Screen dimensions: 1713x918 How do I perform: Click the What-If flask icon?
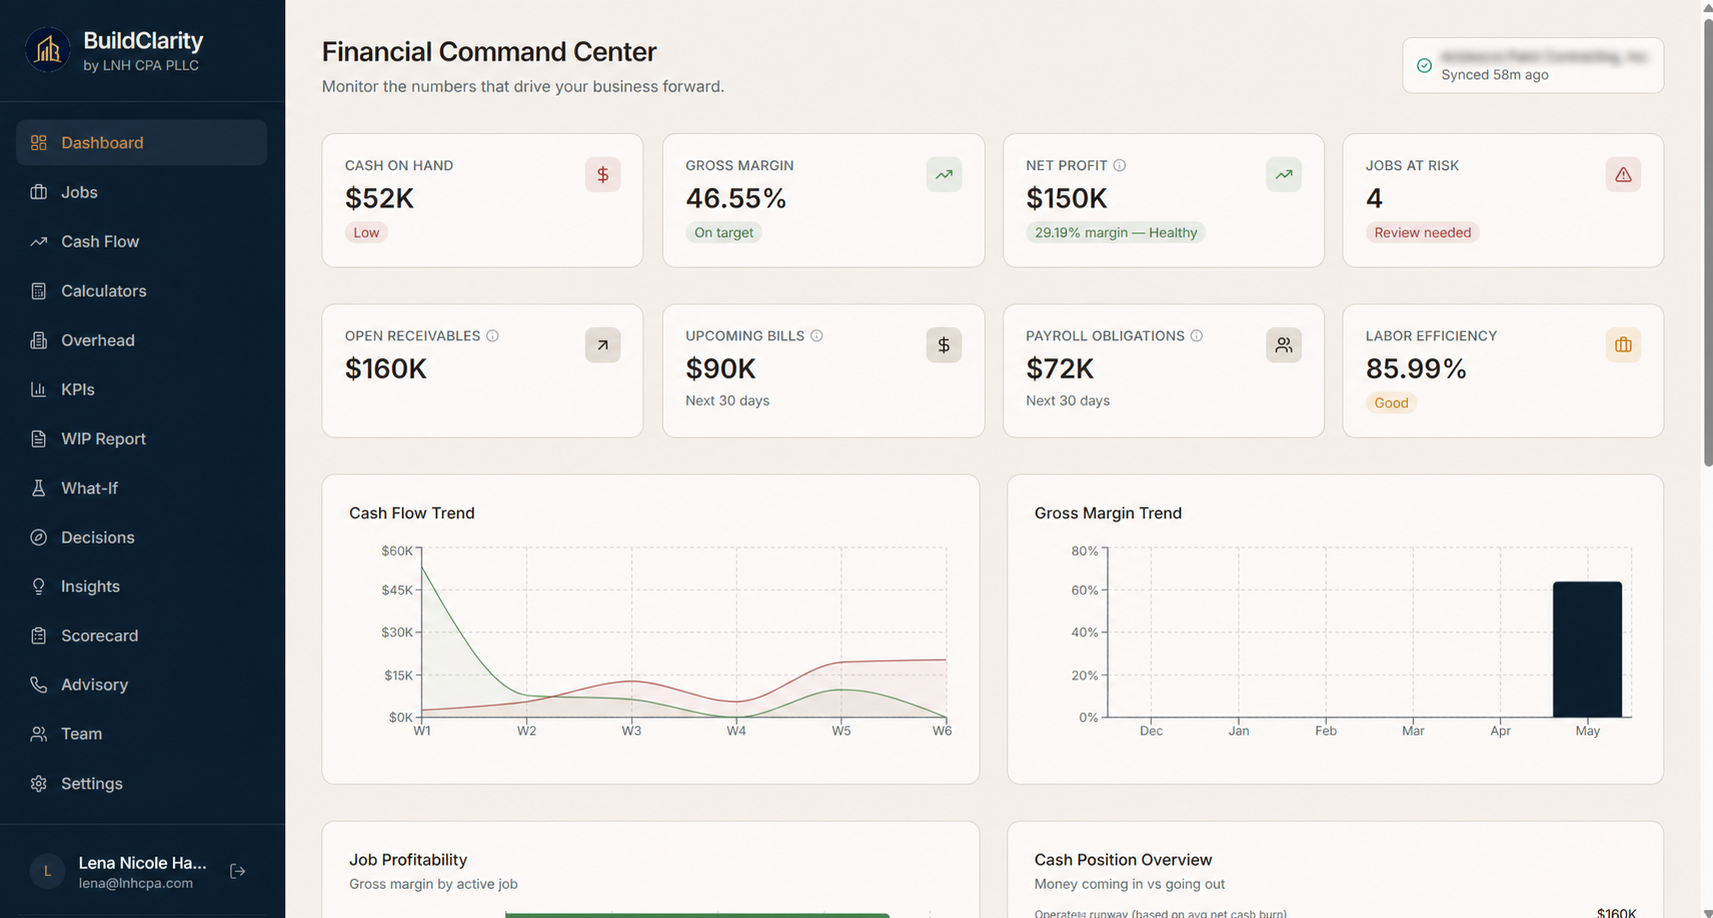[x=39, y=488]
